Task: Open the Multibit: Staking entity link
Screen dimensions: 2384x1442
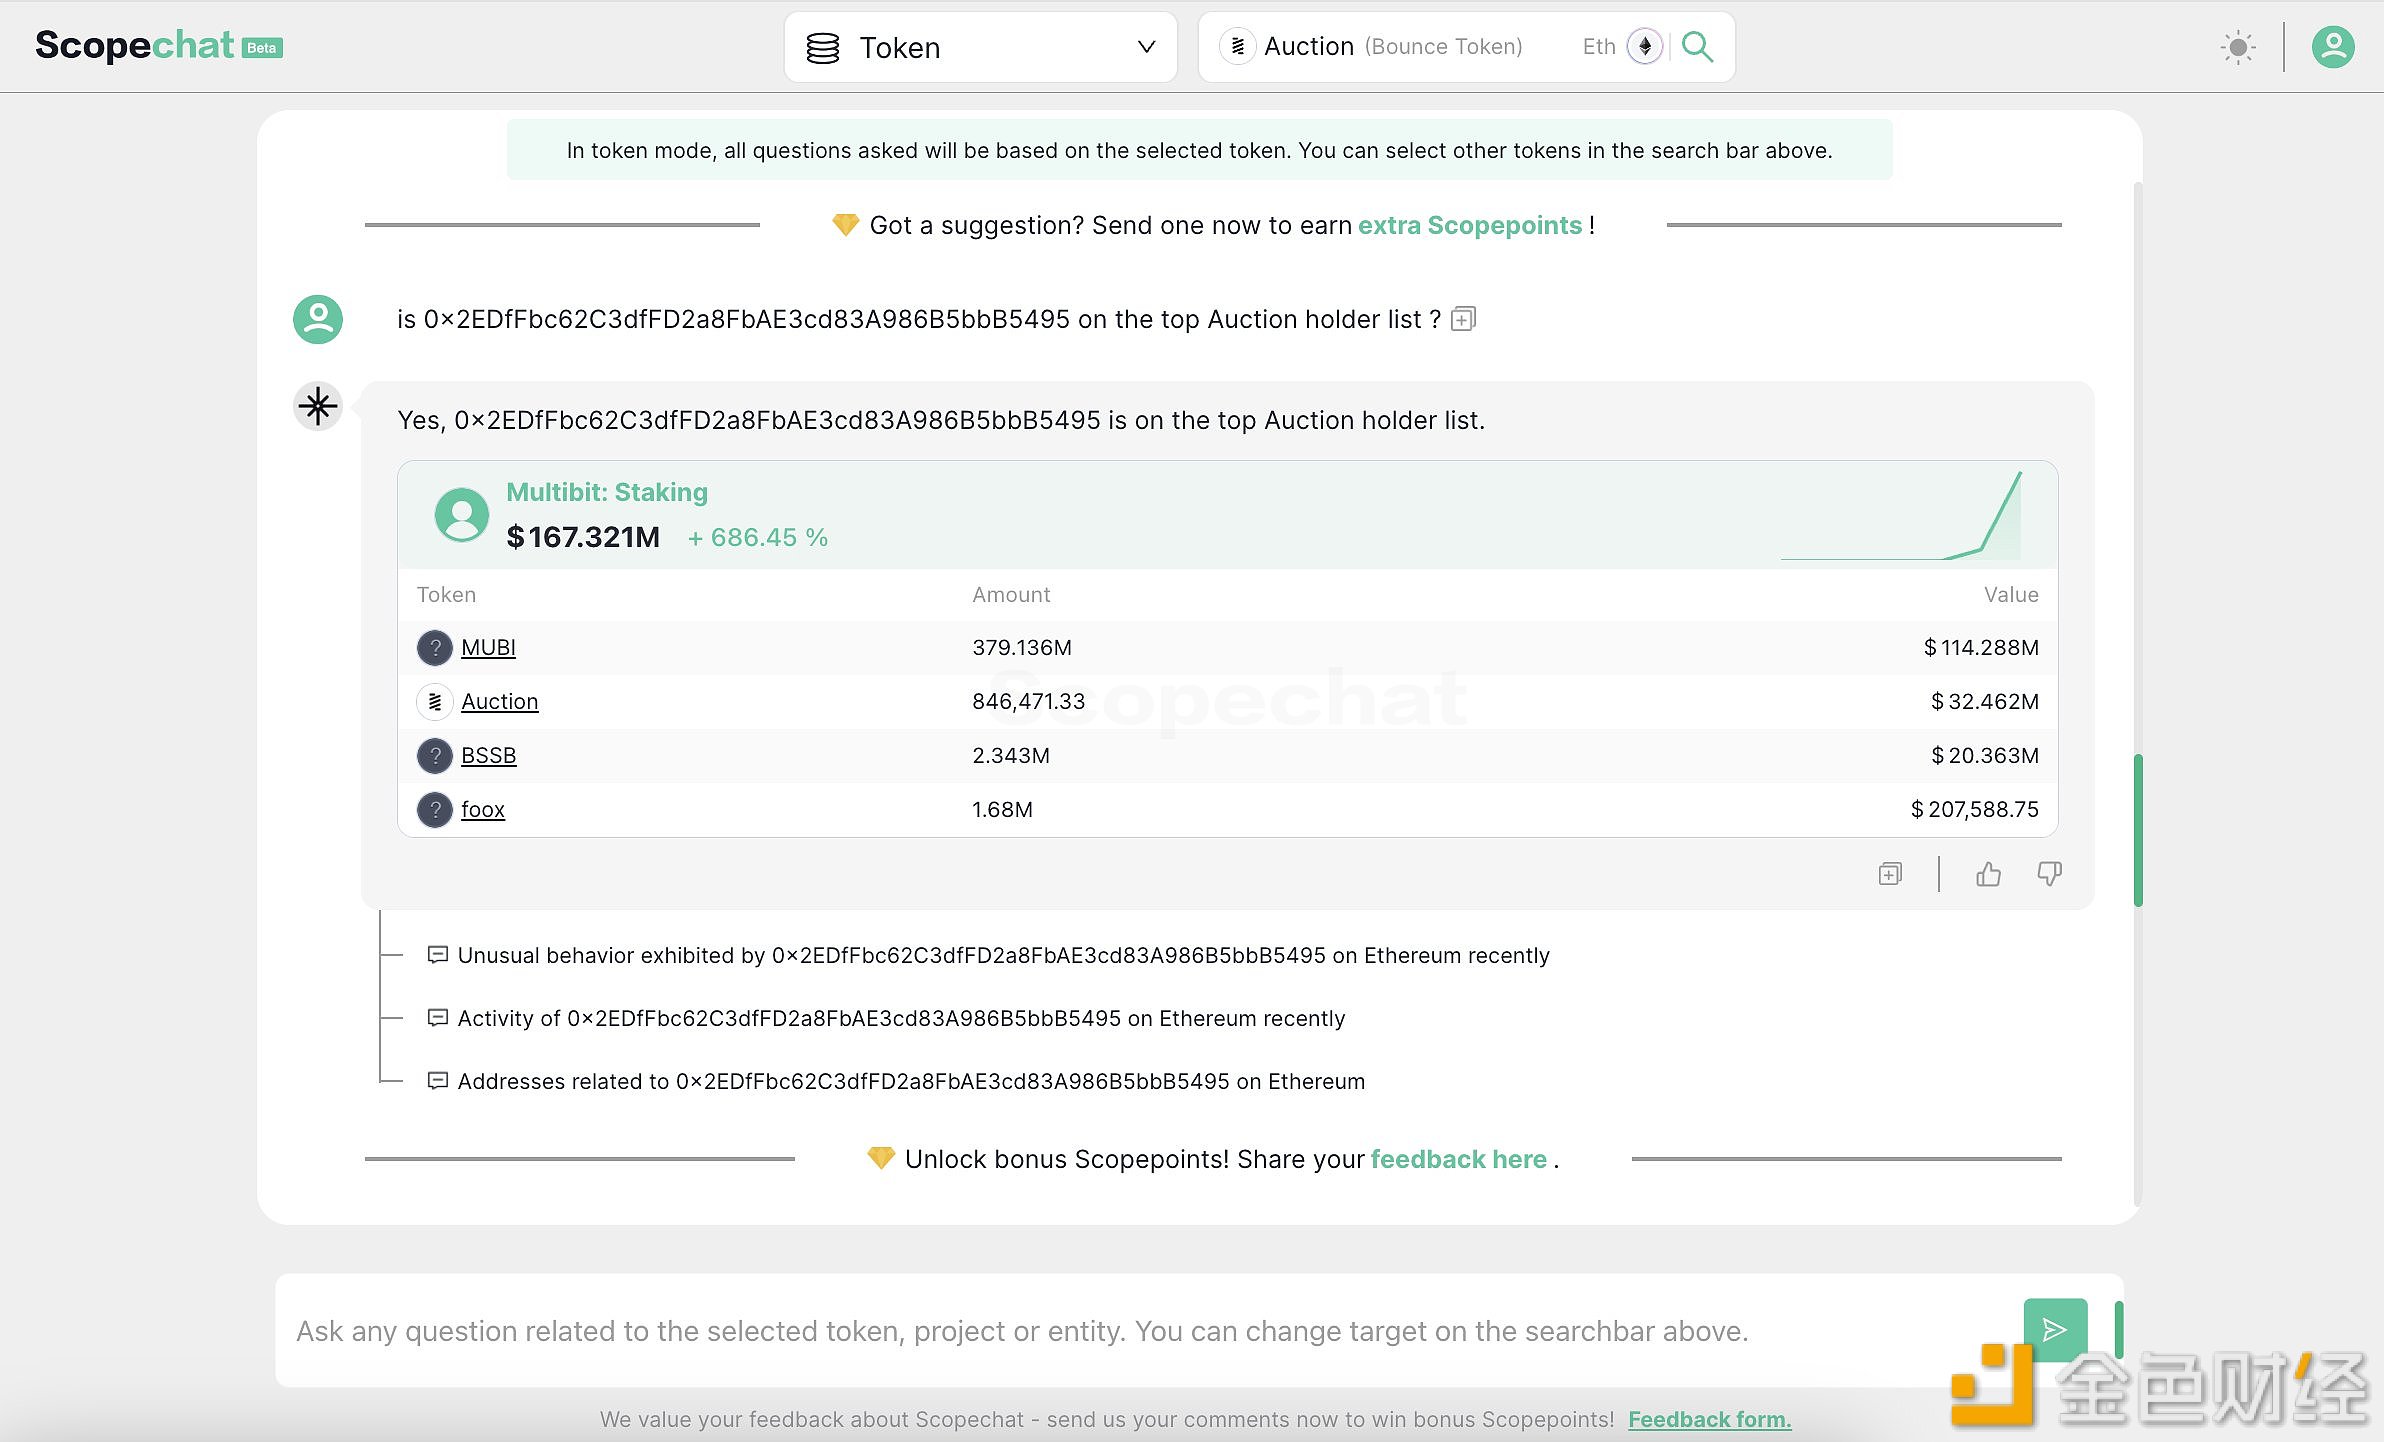Action: tap(607, 492)
